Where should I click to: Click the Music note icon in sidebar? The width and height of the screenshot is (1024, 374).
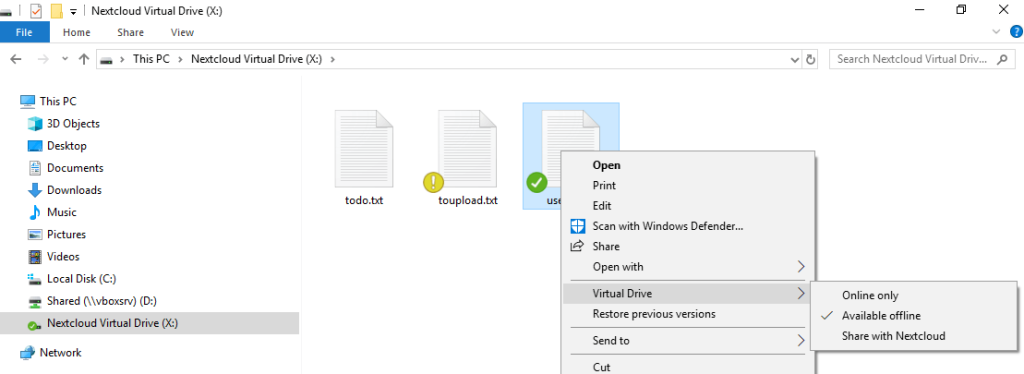click(x=35, y=213)
